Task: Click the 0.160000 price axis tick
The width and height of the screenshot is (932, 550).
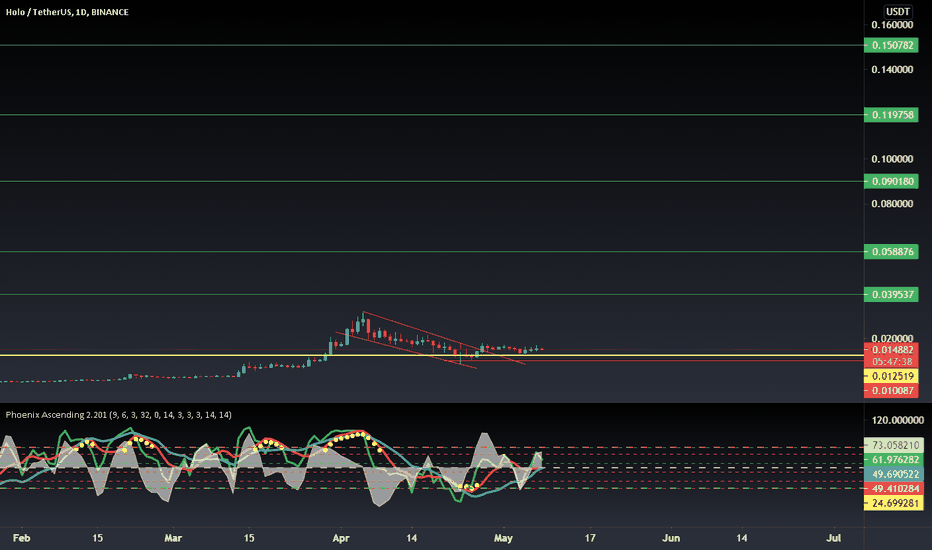Action: (892, 25)
